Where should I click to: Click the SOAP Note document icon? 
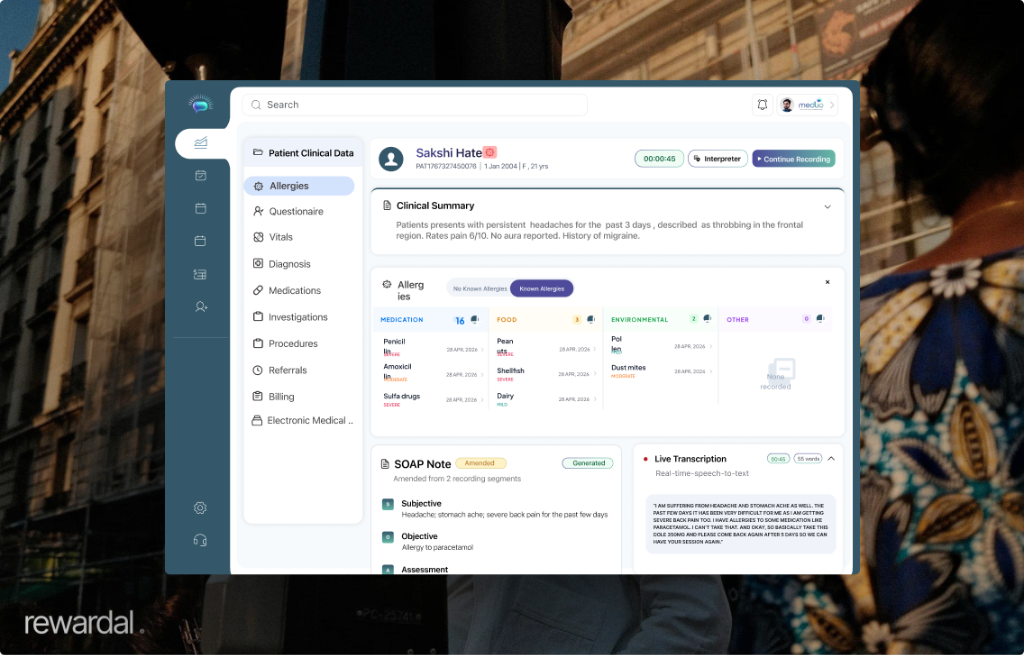click(385, 464)
